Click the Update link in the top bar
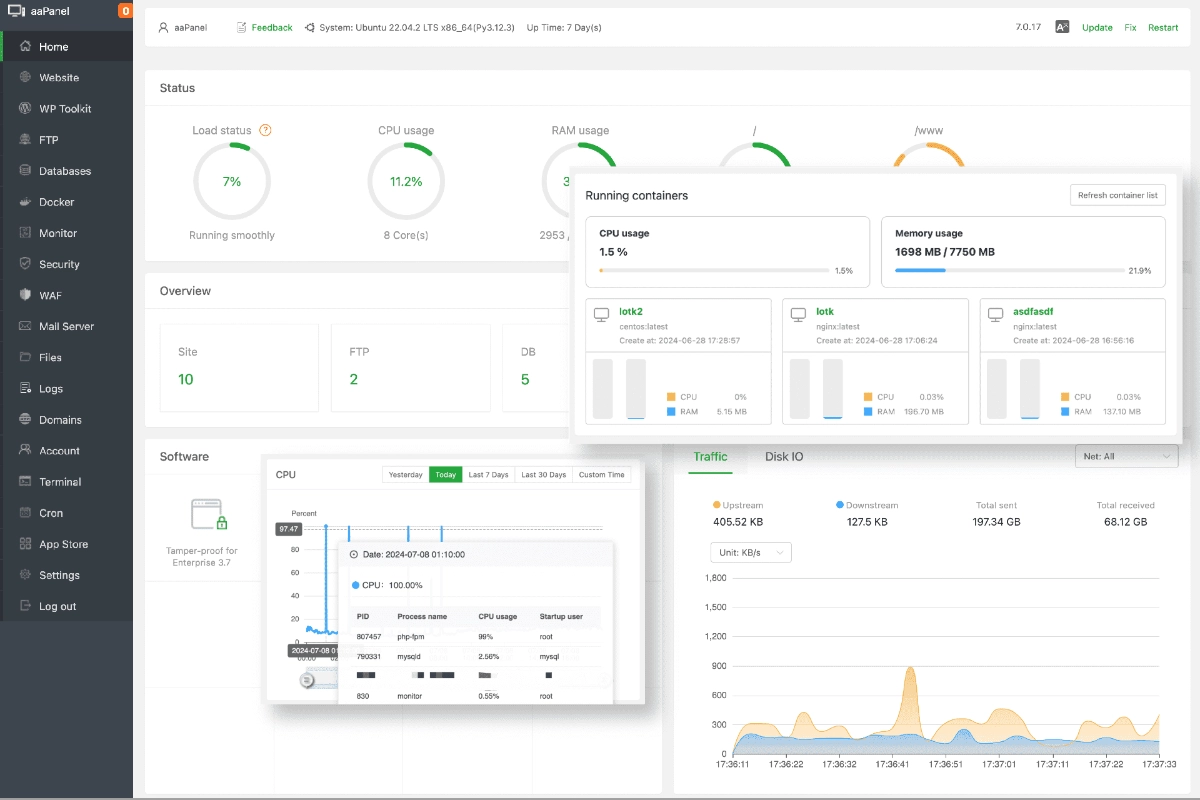 pos(1097,27)
